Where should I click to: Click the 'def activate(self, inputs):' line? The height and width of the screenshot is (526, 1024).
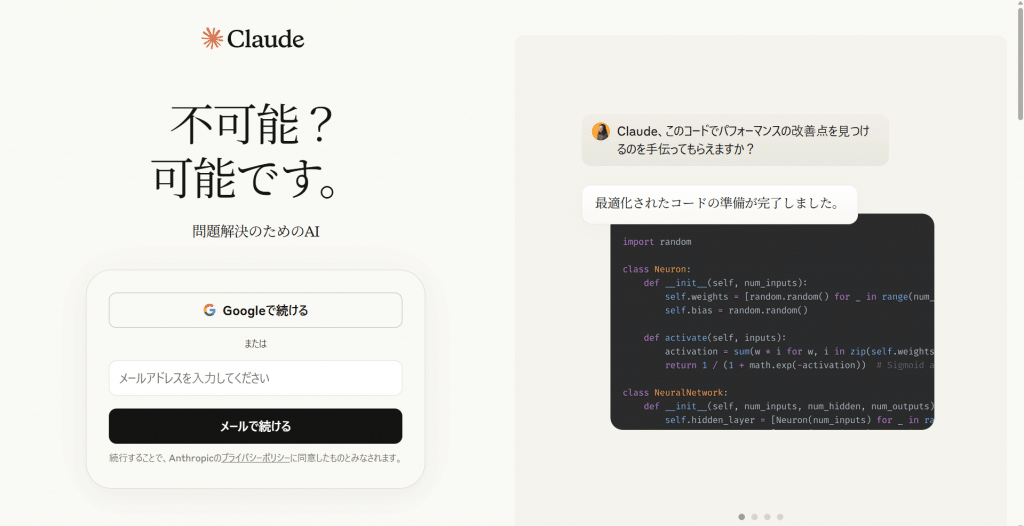(714, 338)
